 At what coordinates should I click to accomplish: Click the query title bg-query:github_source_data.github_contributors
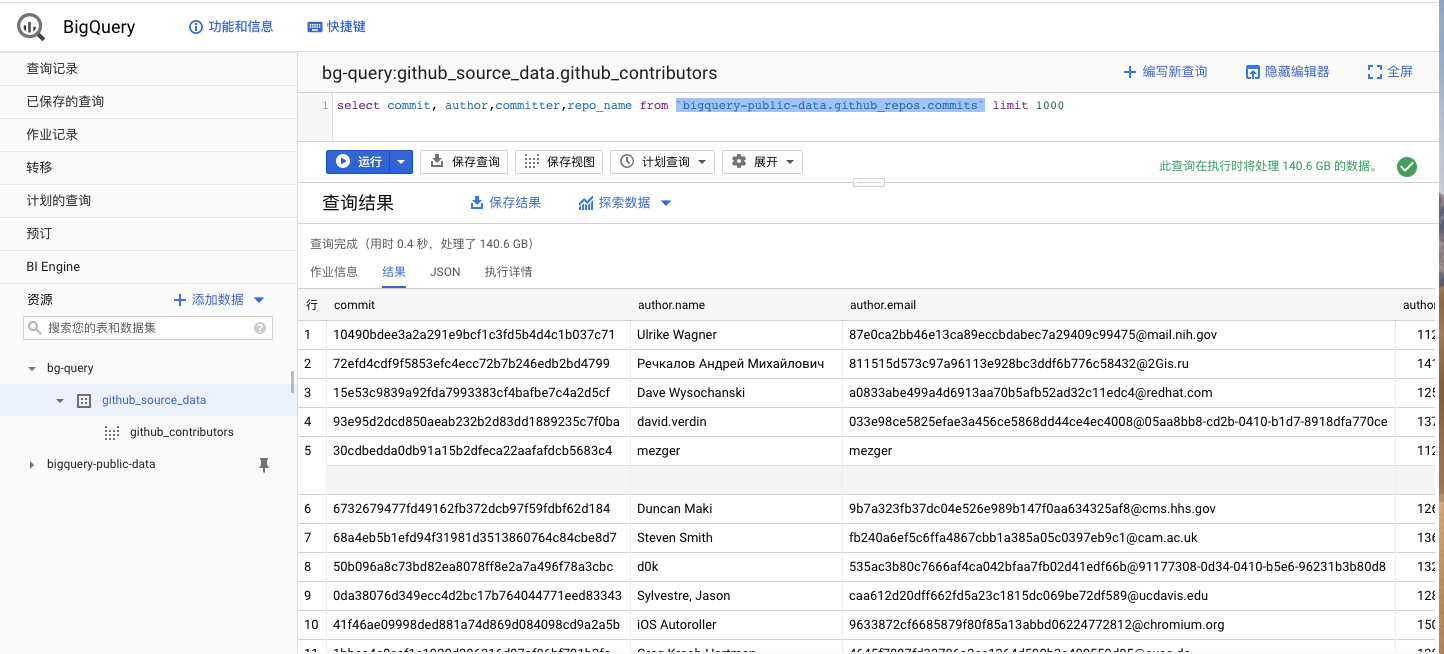pos(519,73)
